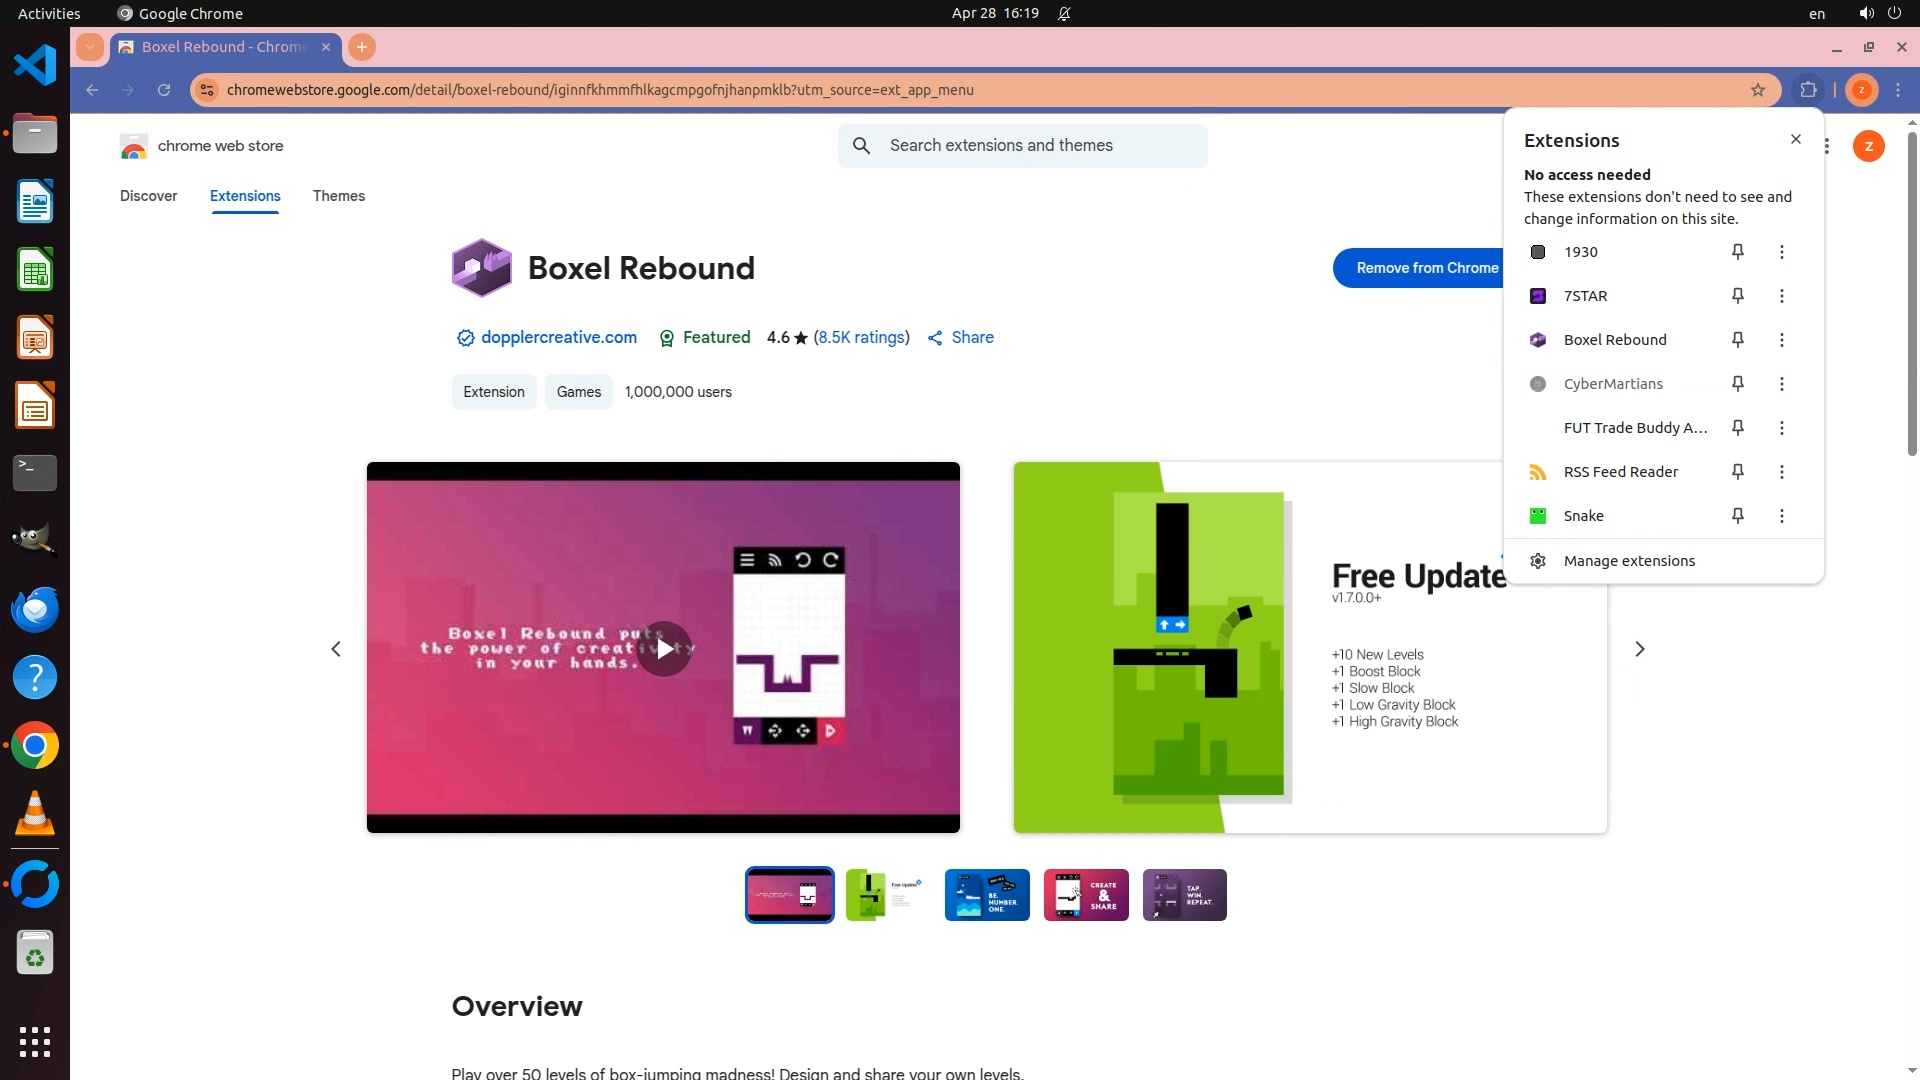Open the dopplercreative.com link
The height and width of the screenshot is (1080, 1920).
point(558,338)
